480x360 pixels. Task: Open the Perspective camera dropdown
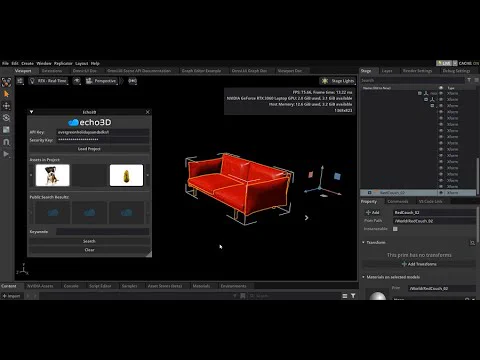click(x=101, y=81)
